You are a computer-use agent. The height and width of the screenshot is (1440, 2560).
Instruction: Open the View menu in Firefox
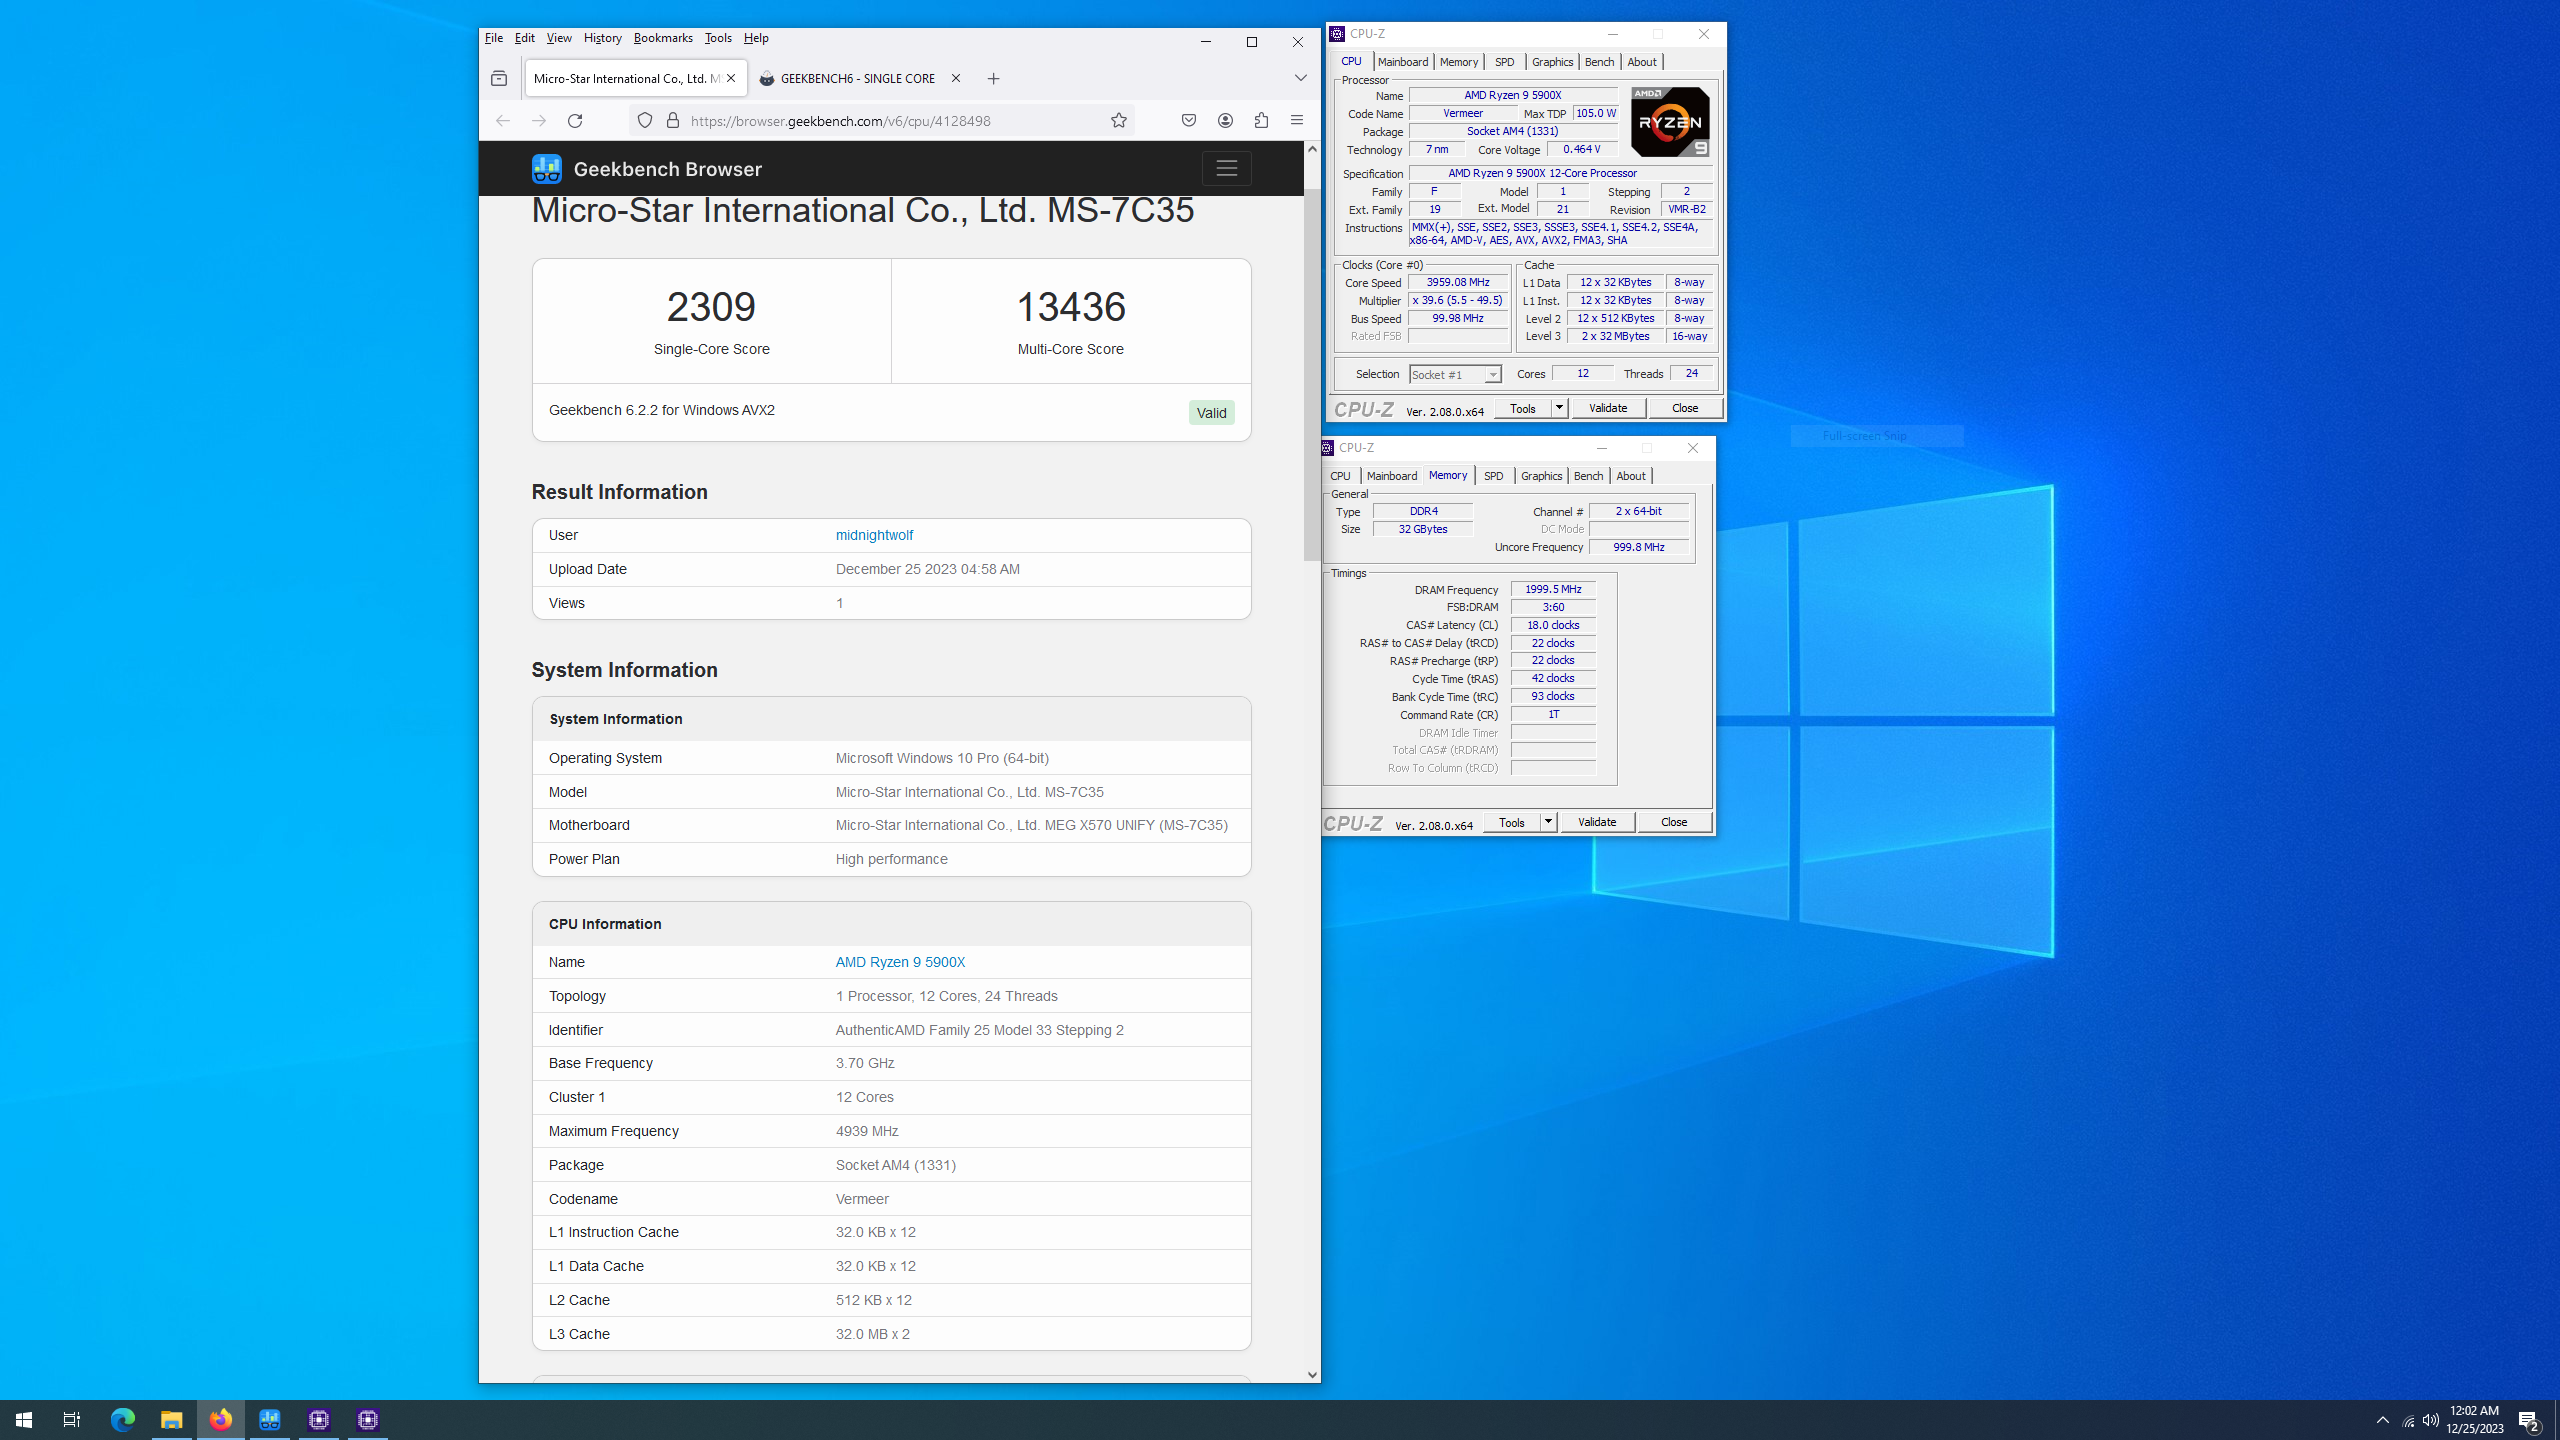559,38
